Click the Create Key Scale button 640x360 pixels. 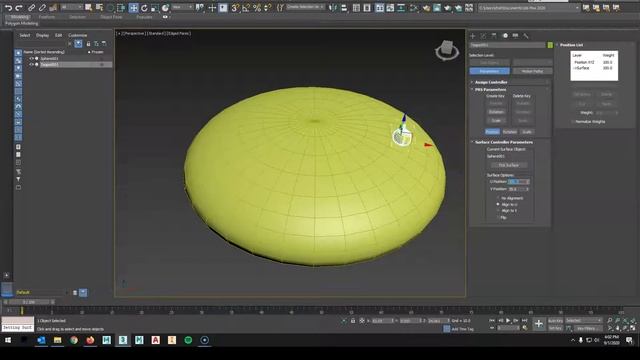(496, 120)
